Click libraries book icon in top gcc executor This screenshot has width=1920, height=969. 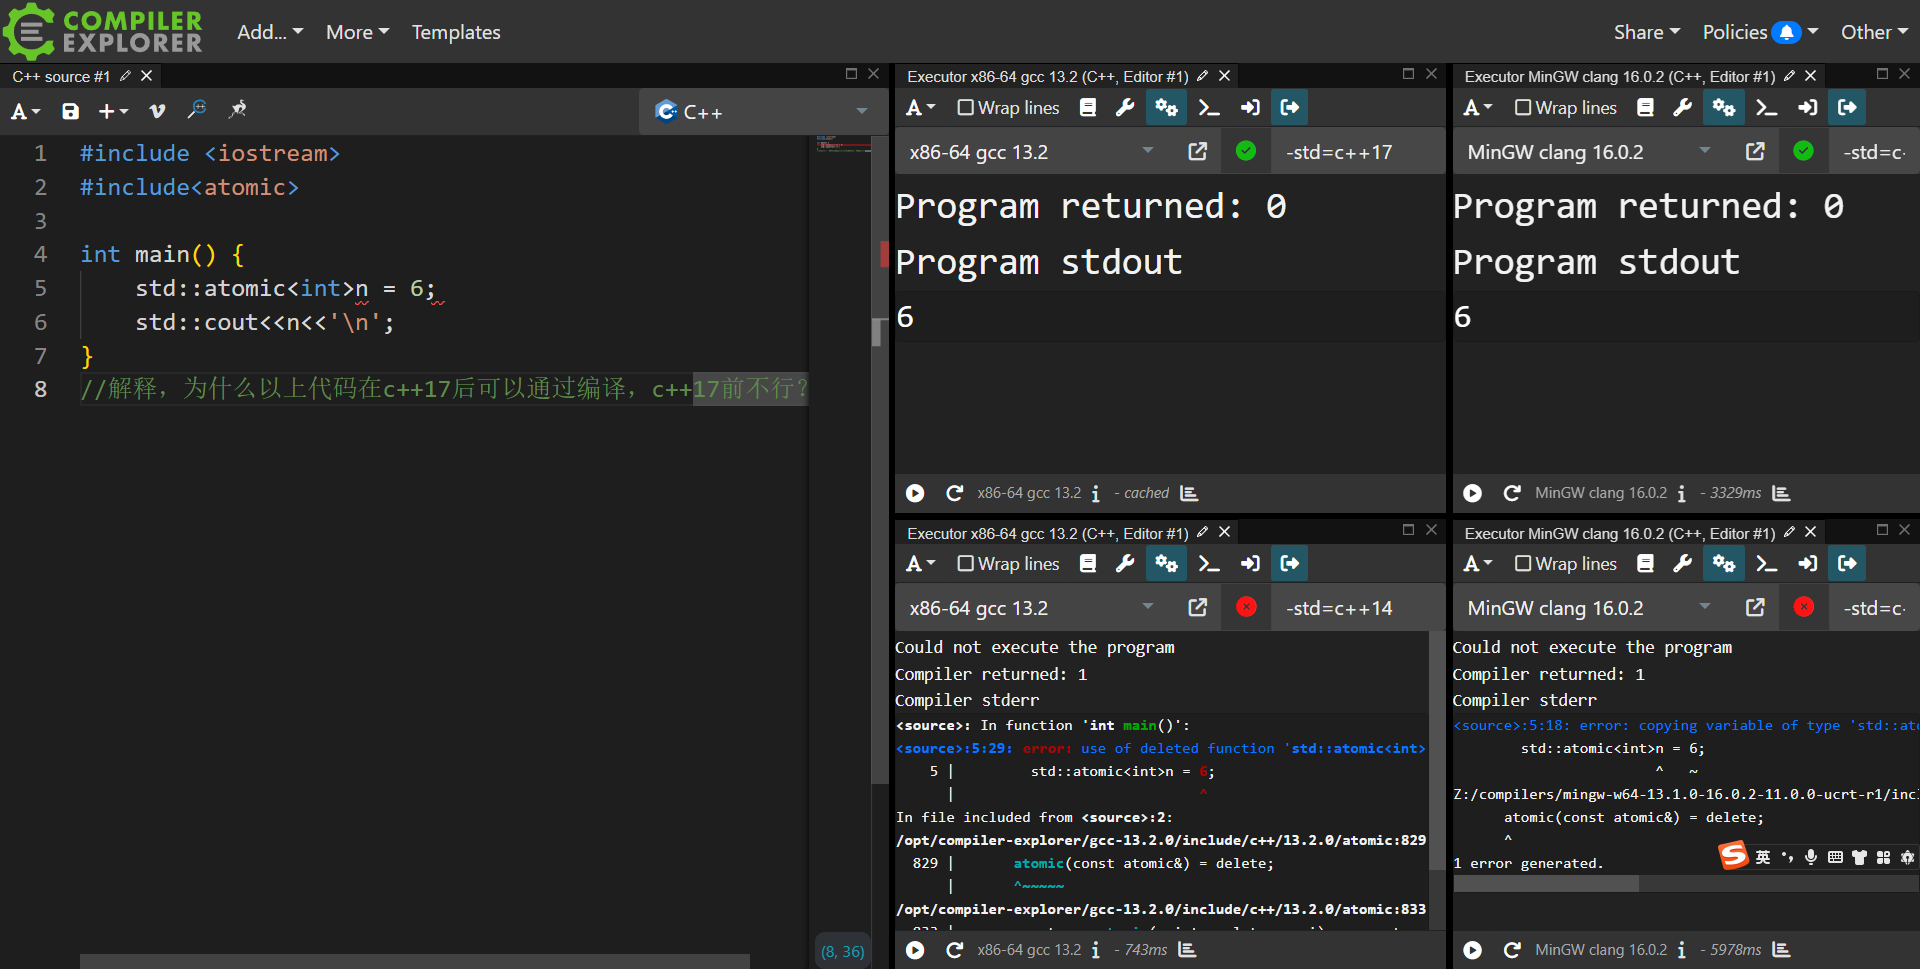pyautogui.click(x=1088, y=108)
